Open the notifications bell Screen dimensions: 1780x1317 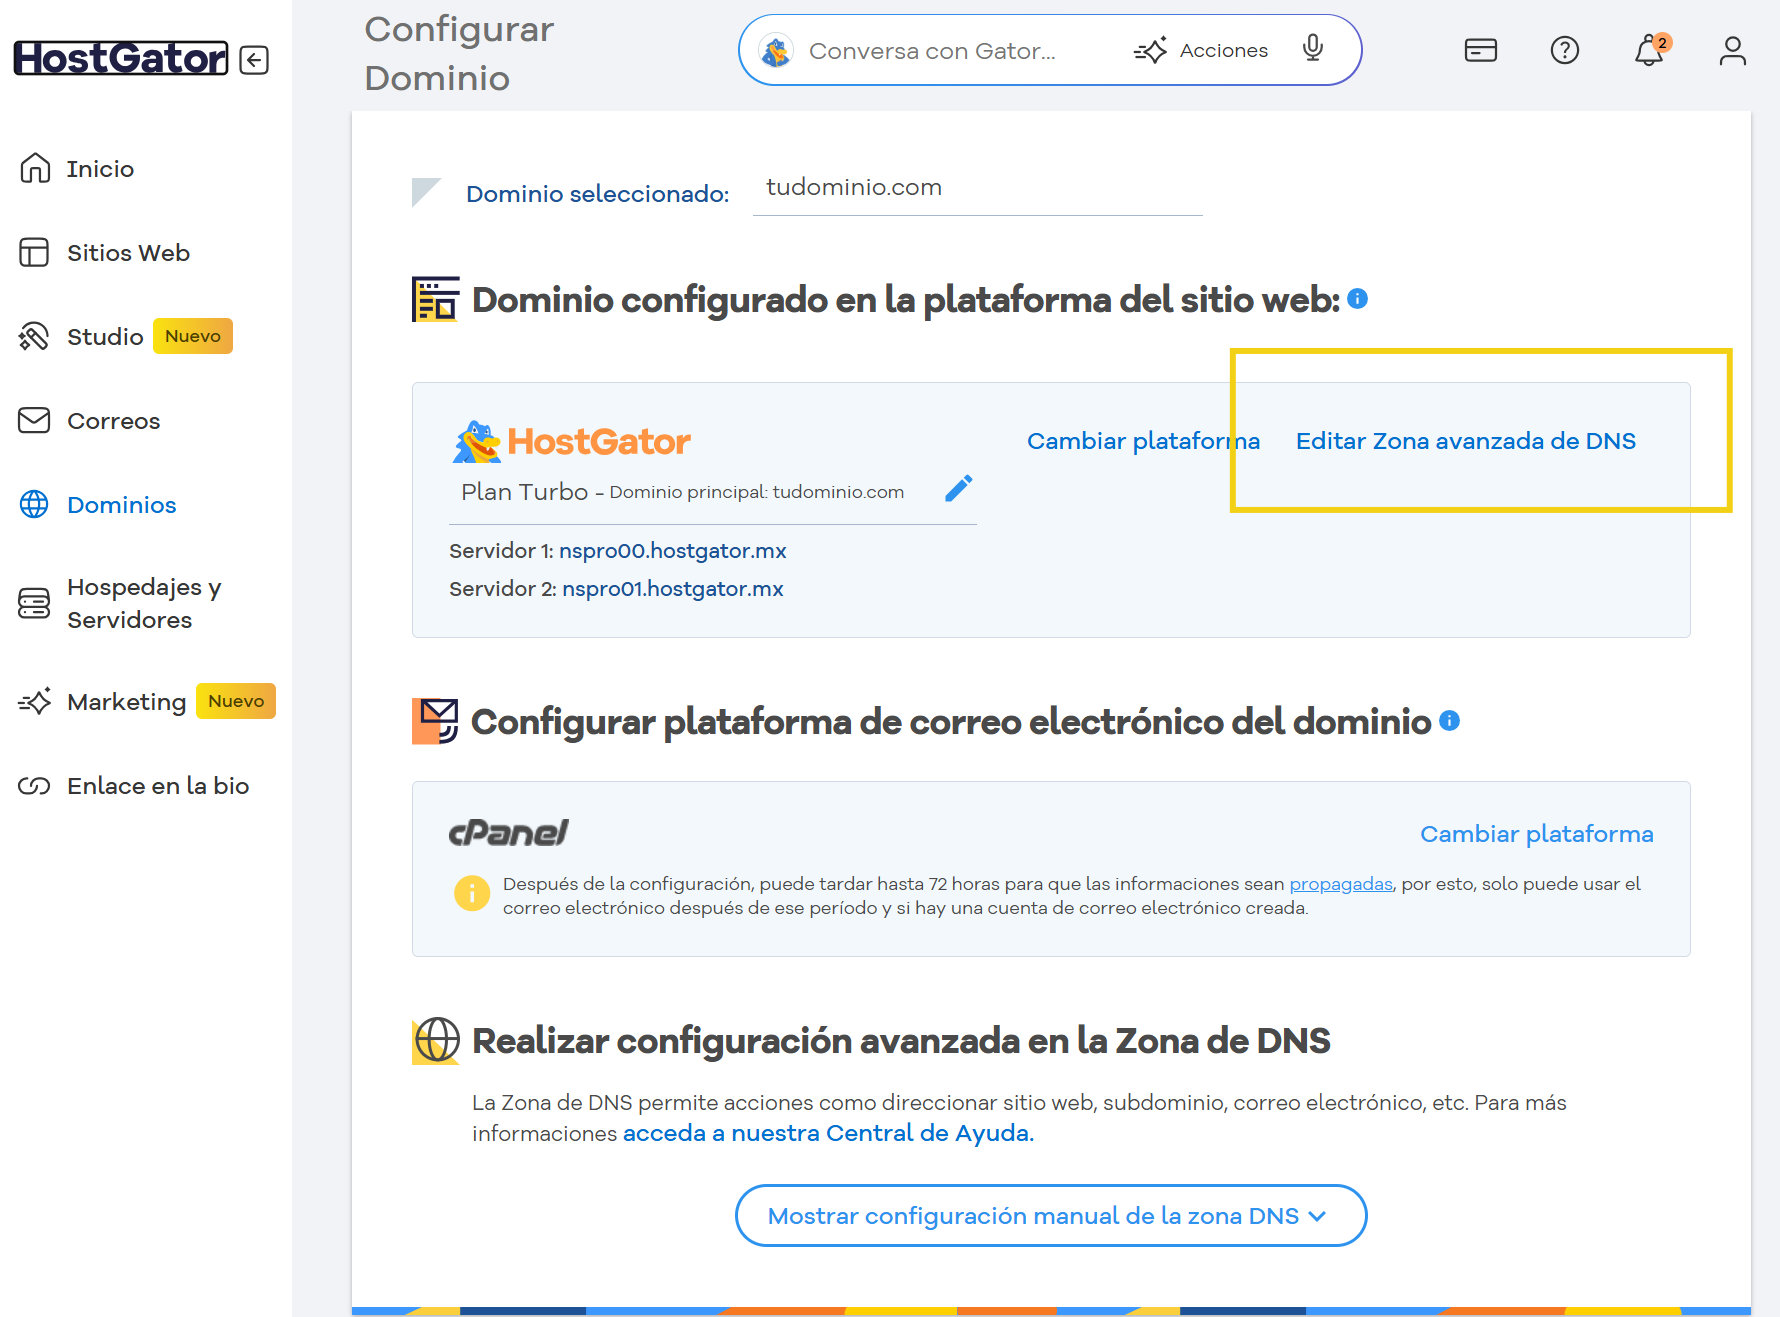click(1648, 50)
